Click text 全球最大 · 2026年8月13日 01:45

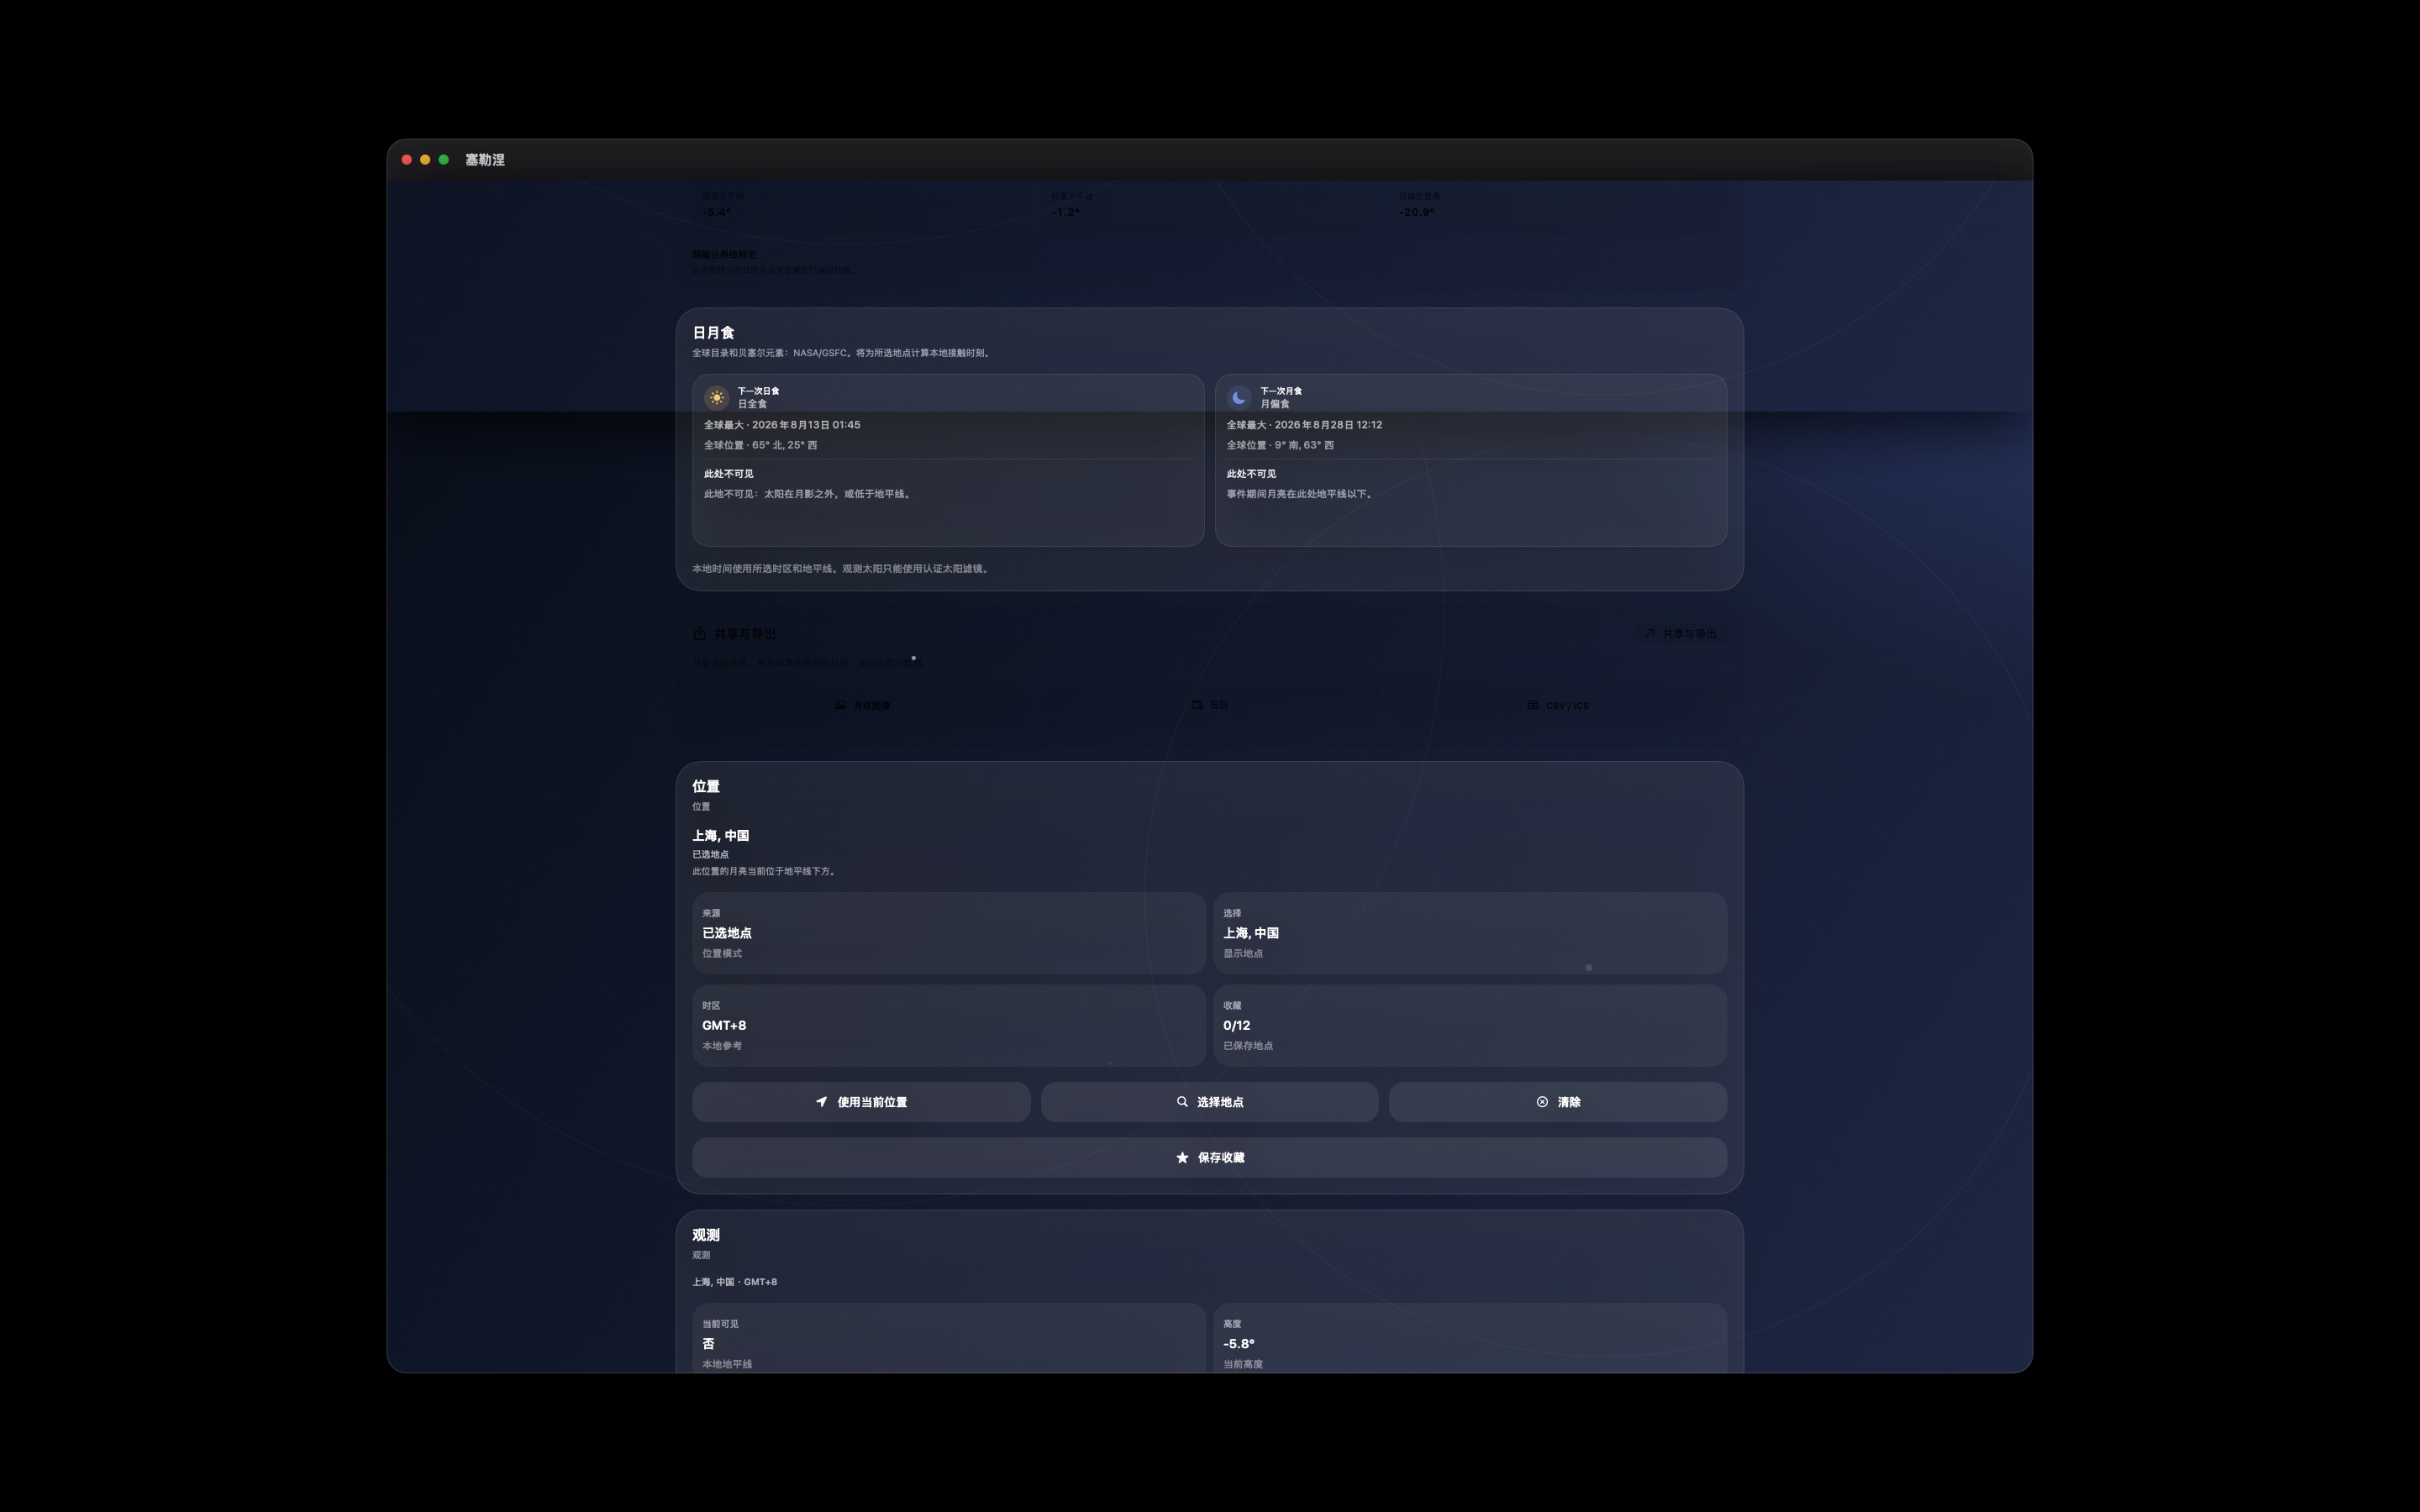coord(782,425)
